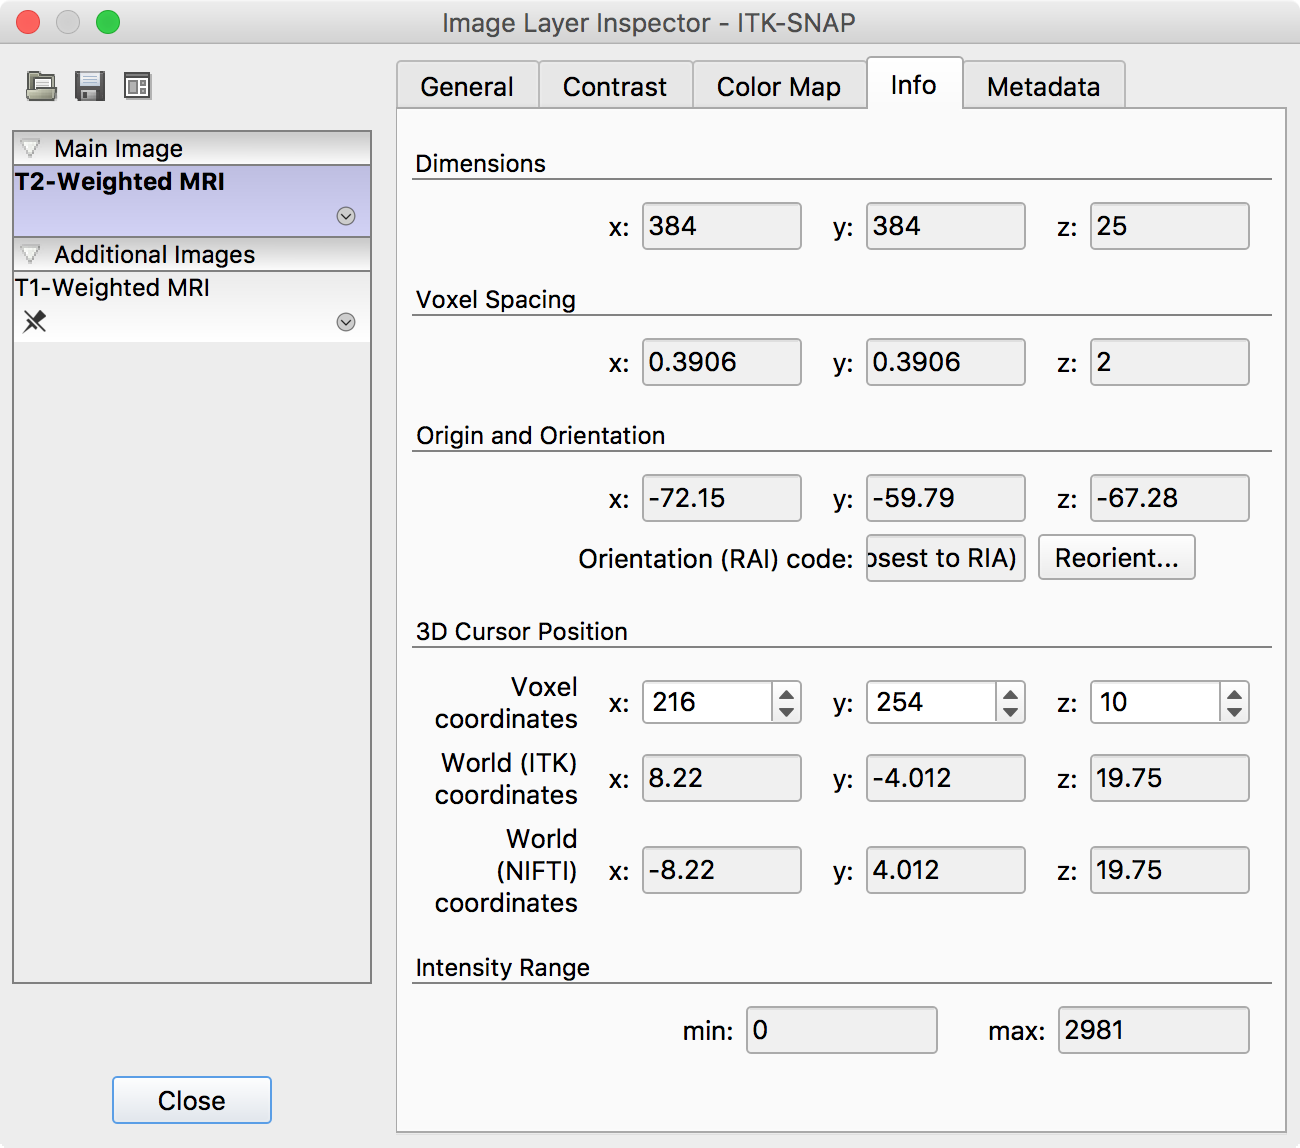1300x1148 pixels.
Task: Click the Origin y field showing -59.79
Action: pyautogui.click(x=946, y=498)
